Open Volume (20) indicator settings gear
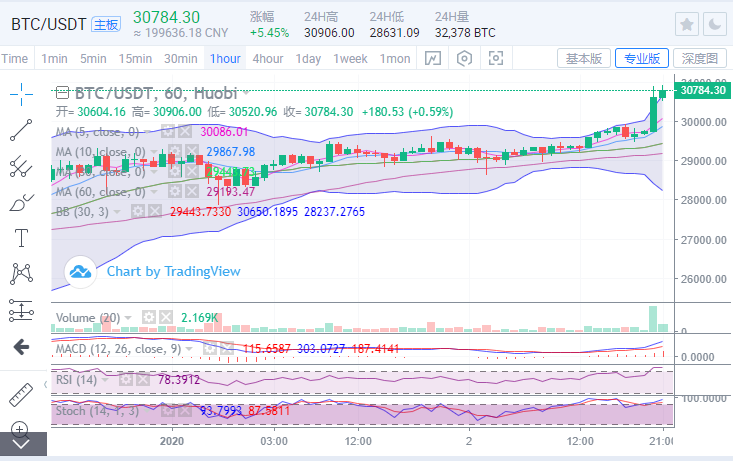Viewport: 733px width, 461px height. click(149, 318)
